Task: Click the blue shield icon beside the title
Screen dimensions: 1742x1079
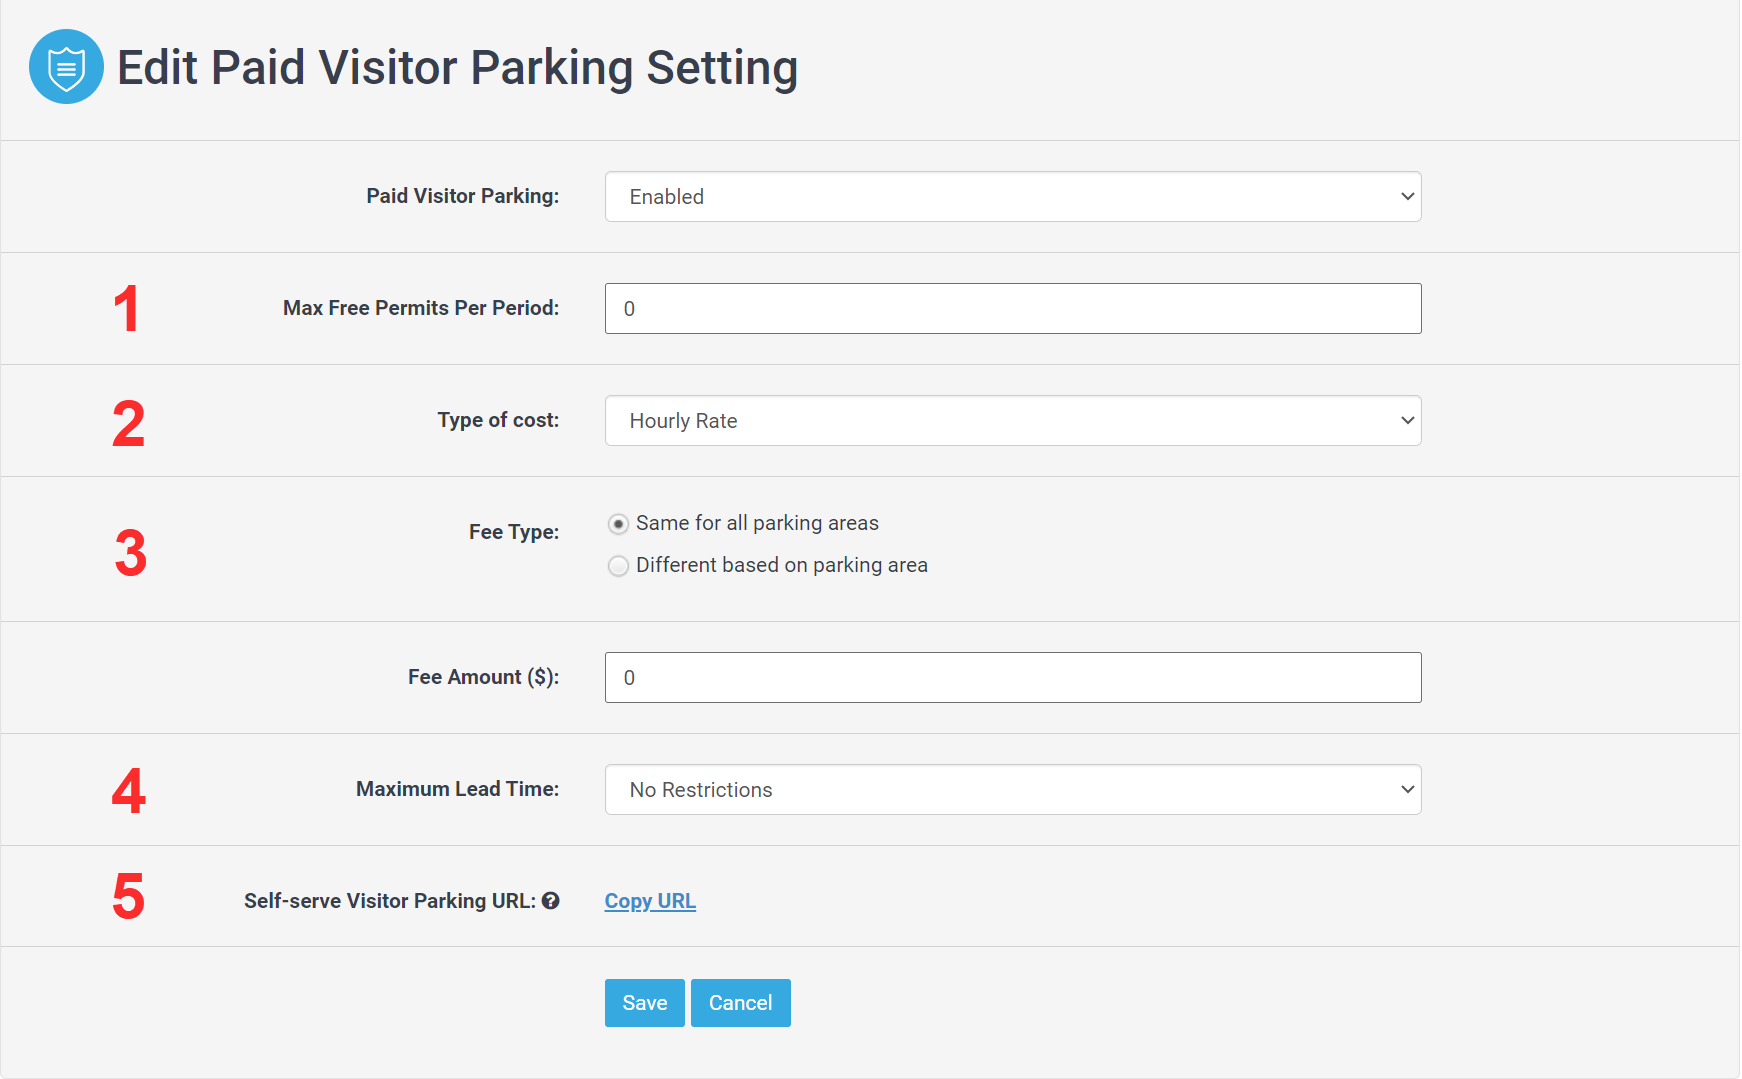Action: coord(66,67)
